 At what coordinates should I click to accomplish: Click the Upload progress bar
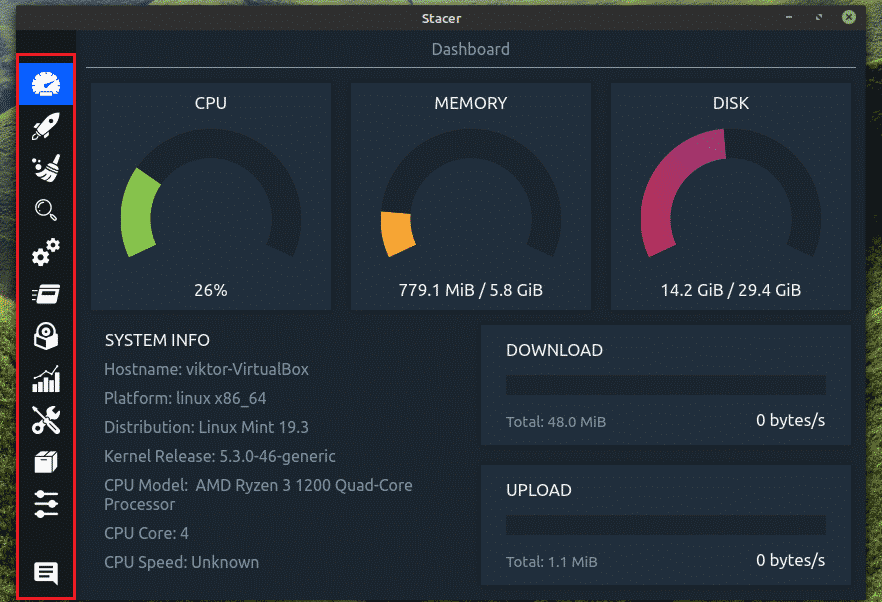coord(665,525)
